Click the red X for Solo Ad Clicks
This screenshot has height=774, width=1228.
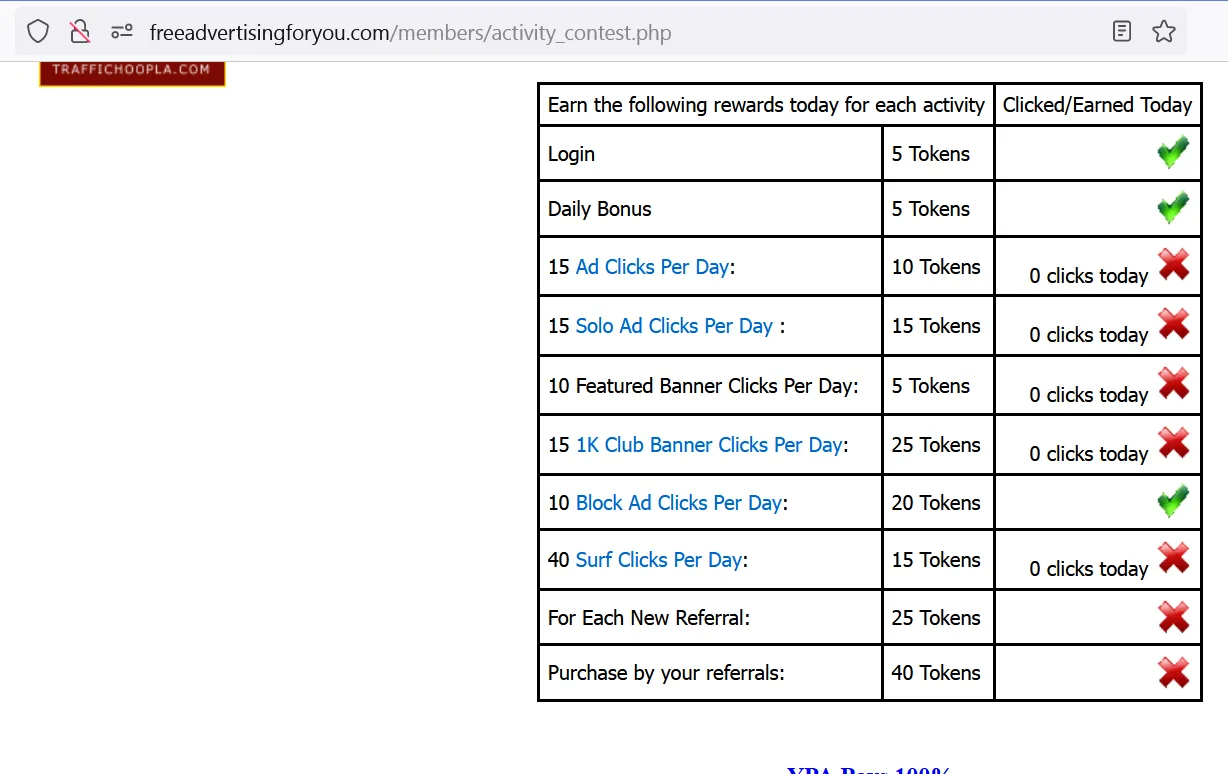[x=1174, y=324]
